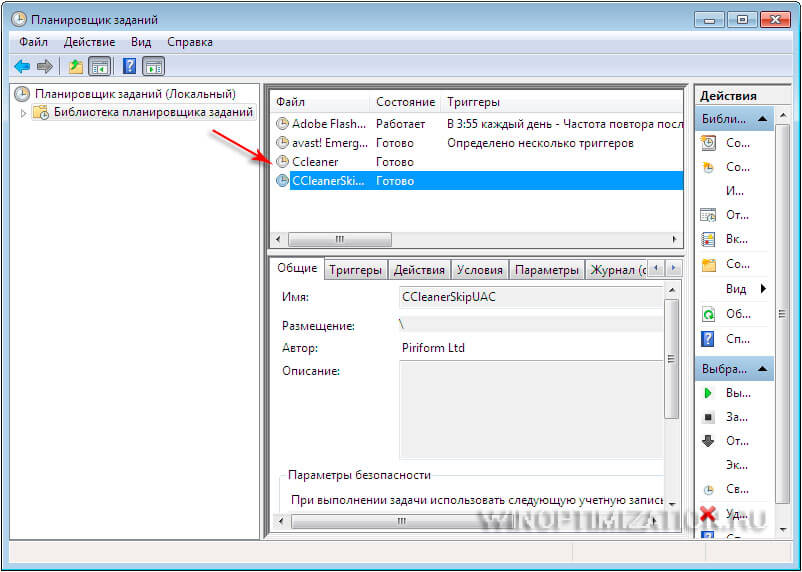Click the task list horizontal scrollbar thumb
Image resolution: width=802 pixels, height=572 pixels.
[x=339, y=239]
